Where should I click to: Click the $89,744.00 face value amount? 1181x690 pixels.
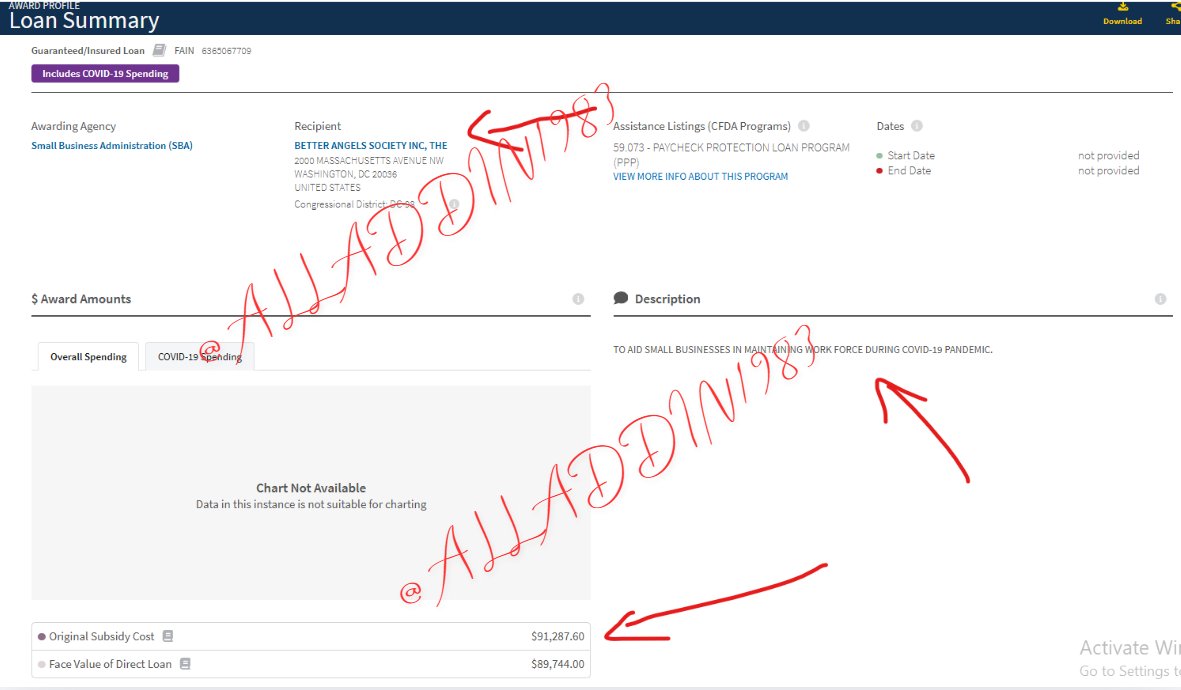pos(557,664)
